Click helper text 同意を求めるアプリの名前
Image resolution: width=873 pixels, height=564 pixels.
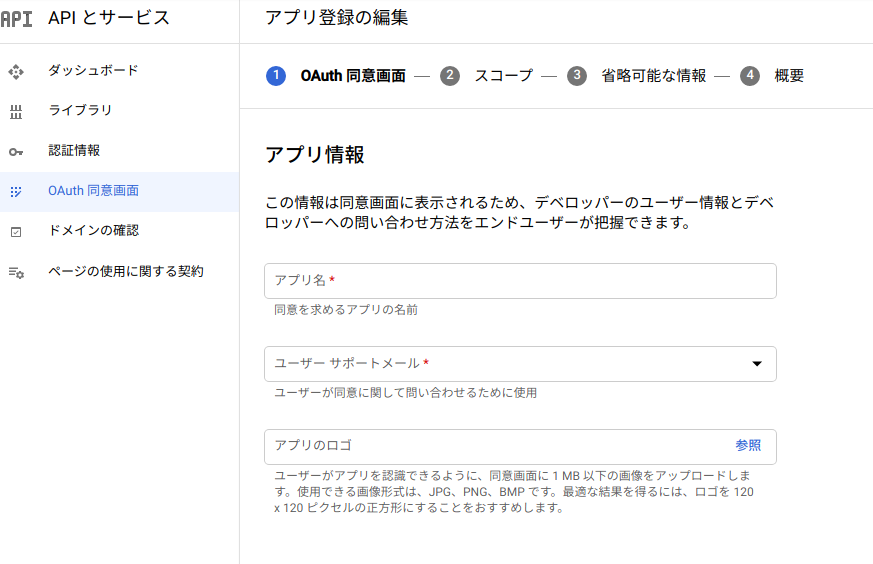click(x=346, y=310)
